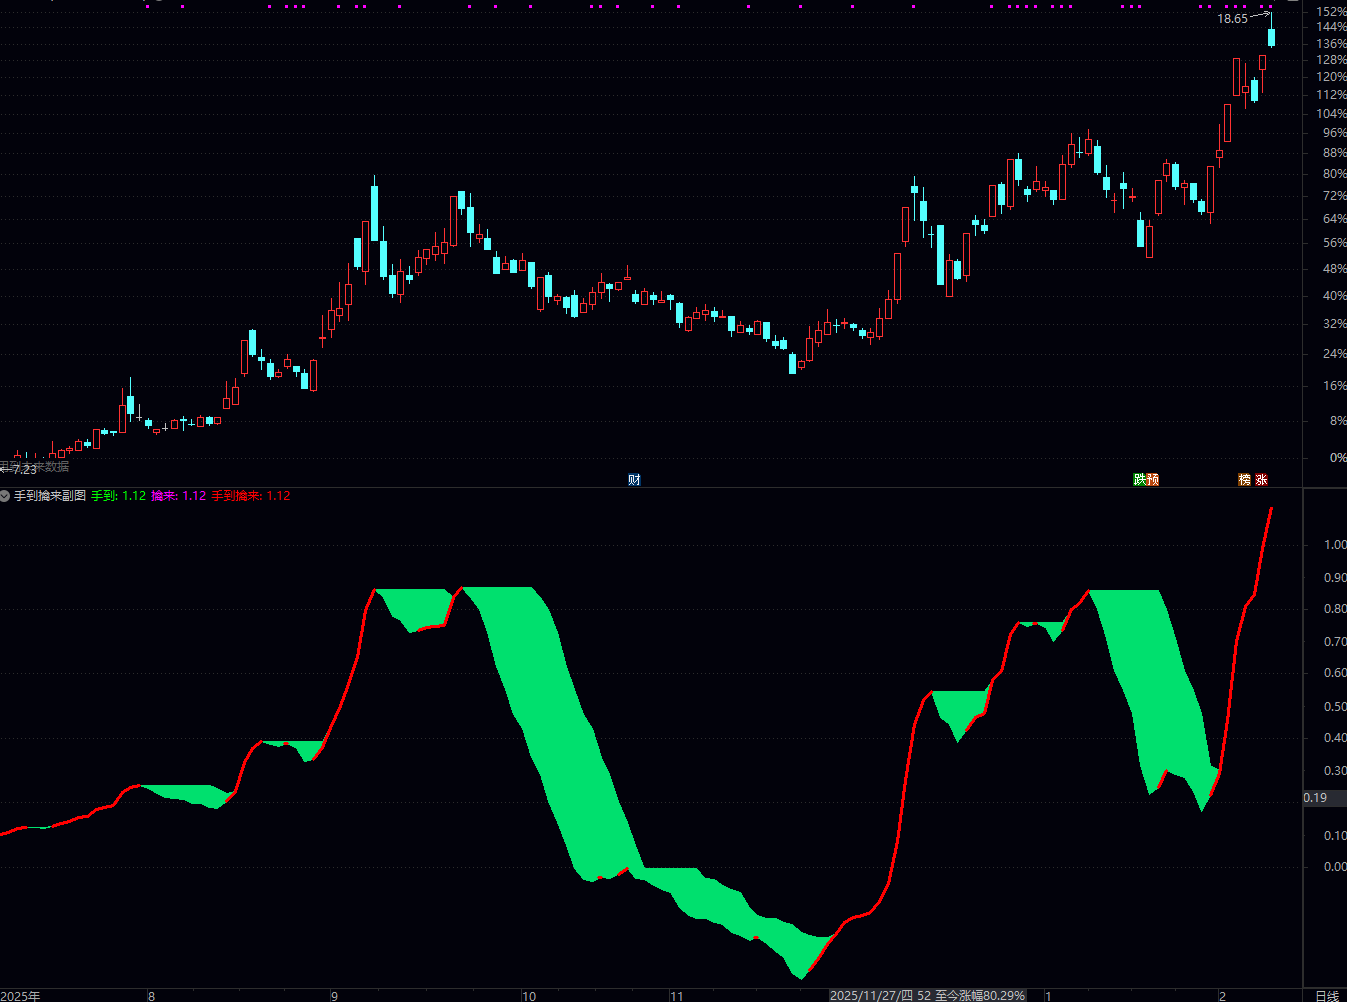Open the 日线 period selector
This screenshot has width=1347, height=1002.
pyautogui.click(x=1326, y=996)
